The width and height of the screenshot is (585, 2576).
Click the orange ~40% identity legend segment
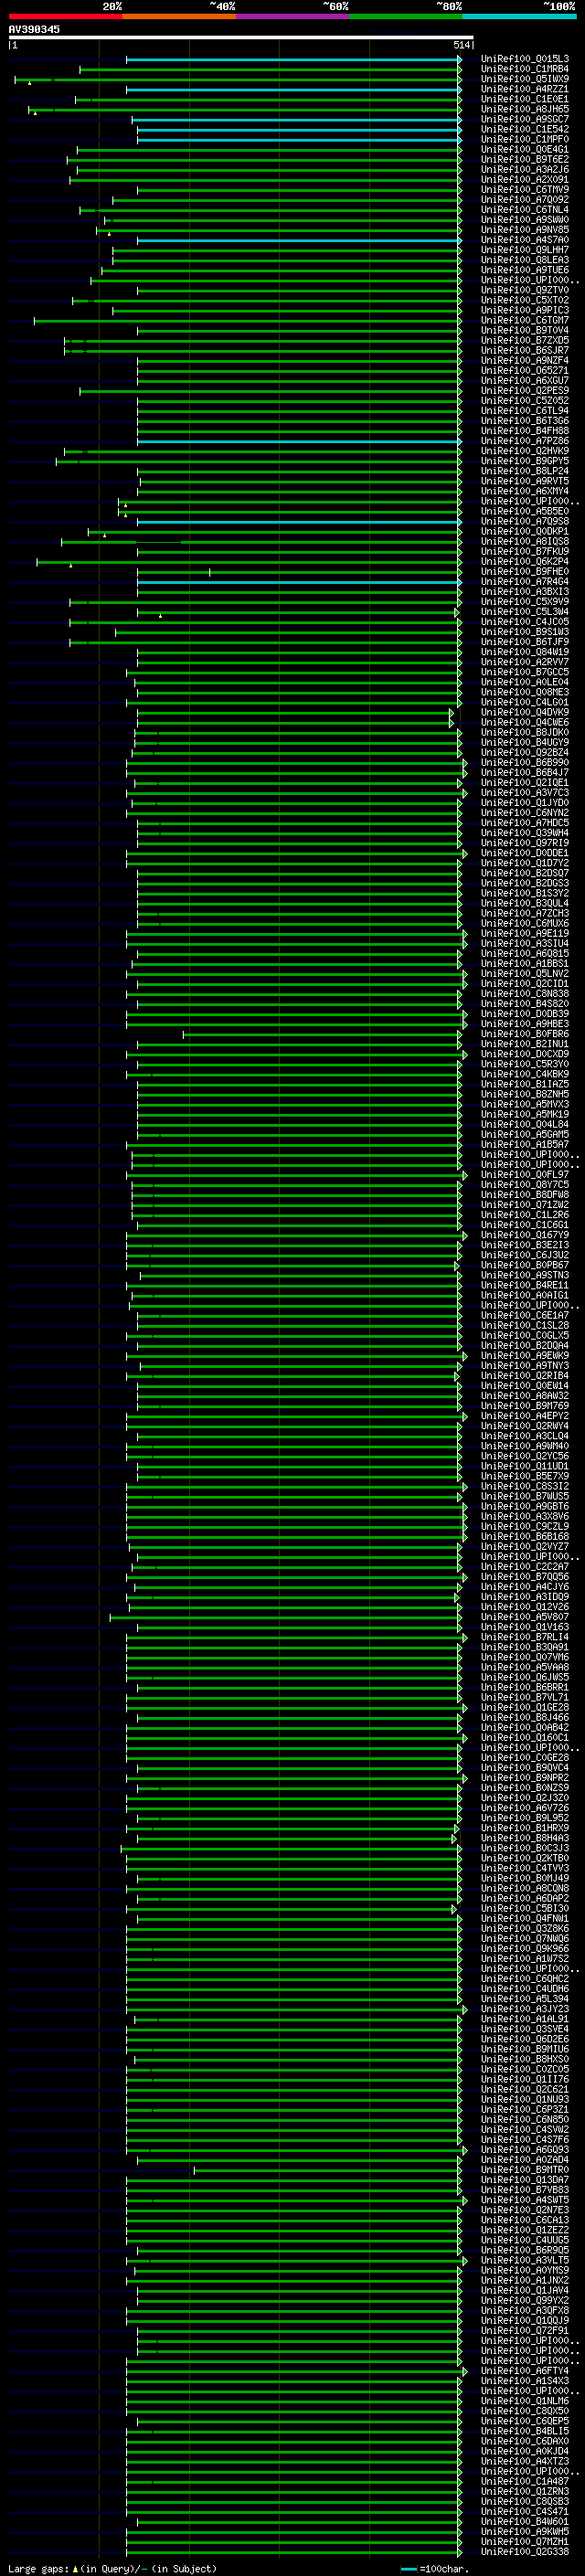(179, 16)
